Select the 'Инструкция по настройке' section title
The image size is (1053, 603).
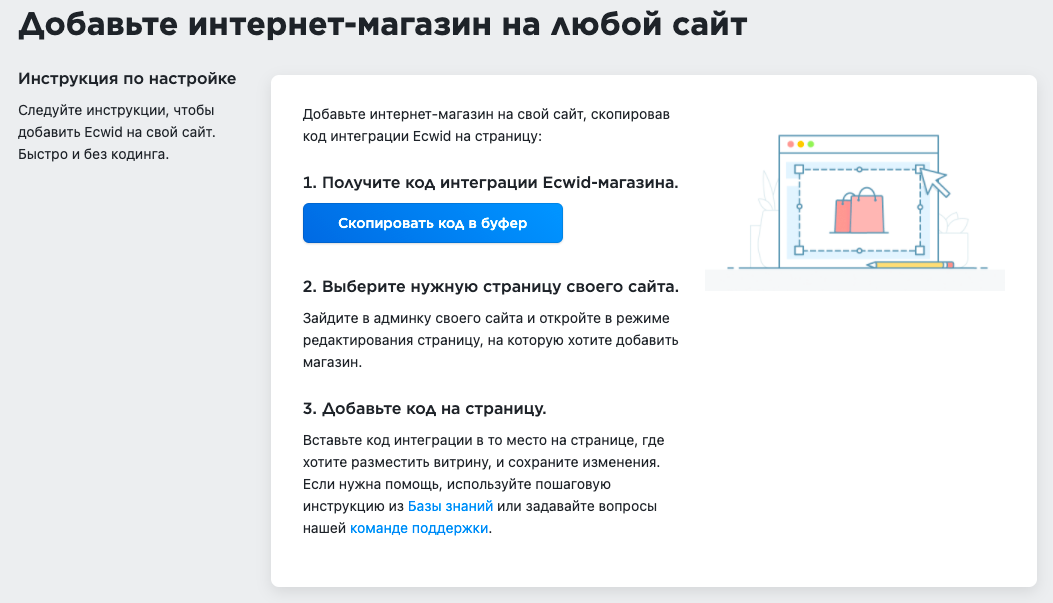click(x=127, y=78)
